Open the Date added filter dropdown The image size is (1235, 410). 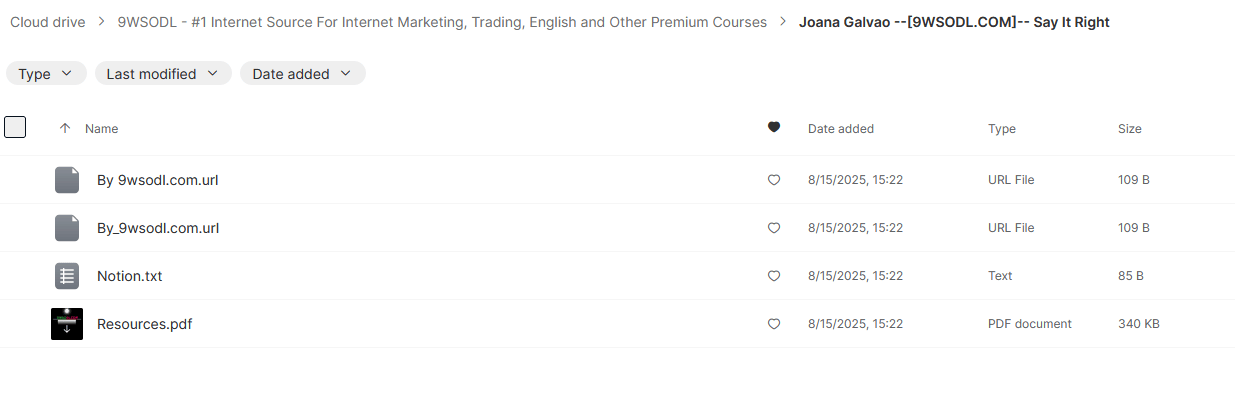pyautogui.click(x=302, y=73)
